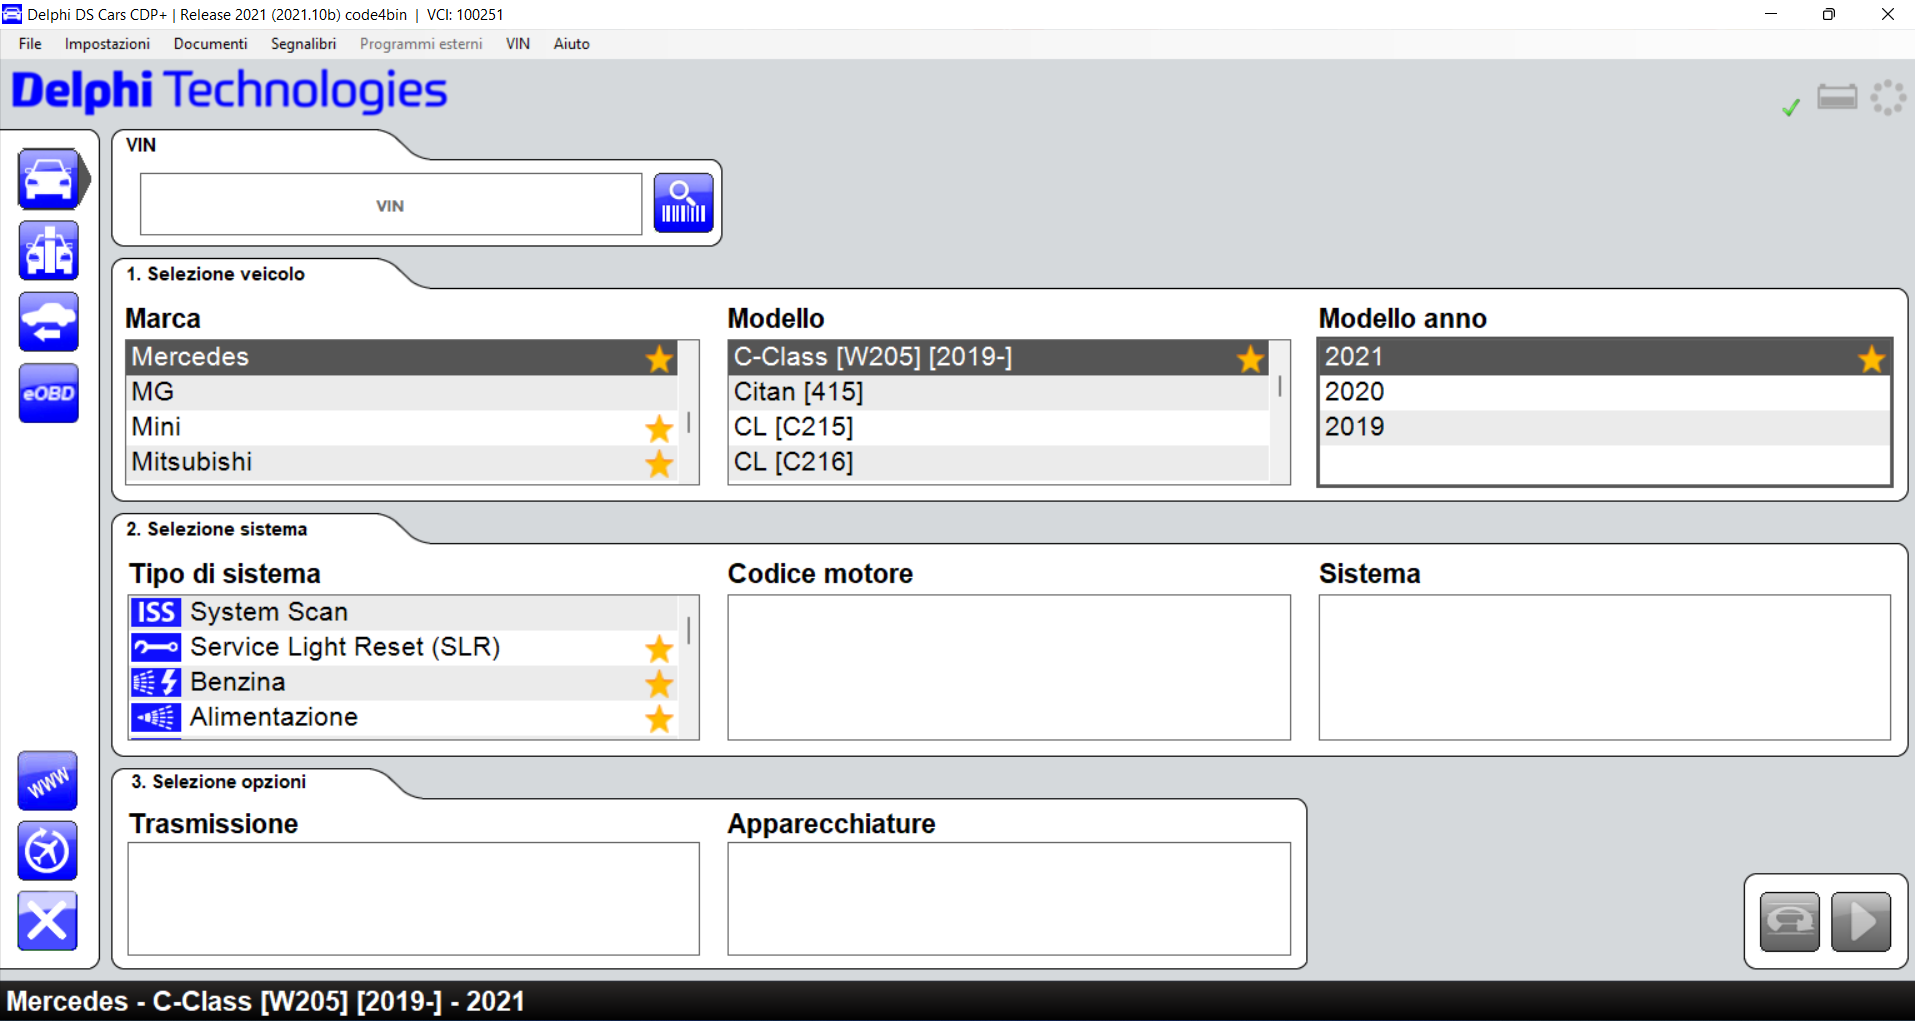Select model year 2021

[1605, 357]
